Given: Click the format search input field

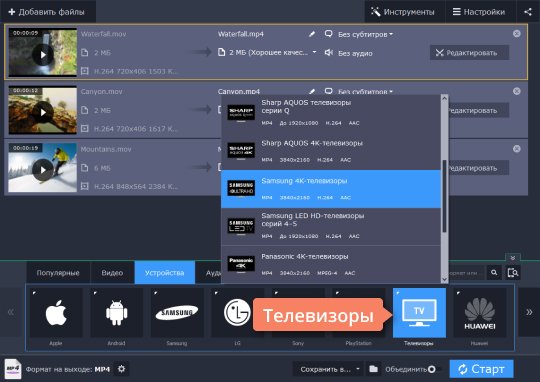Looking at the screenshot, I should pos(467,273).
